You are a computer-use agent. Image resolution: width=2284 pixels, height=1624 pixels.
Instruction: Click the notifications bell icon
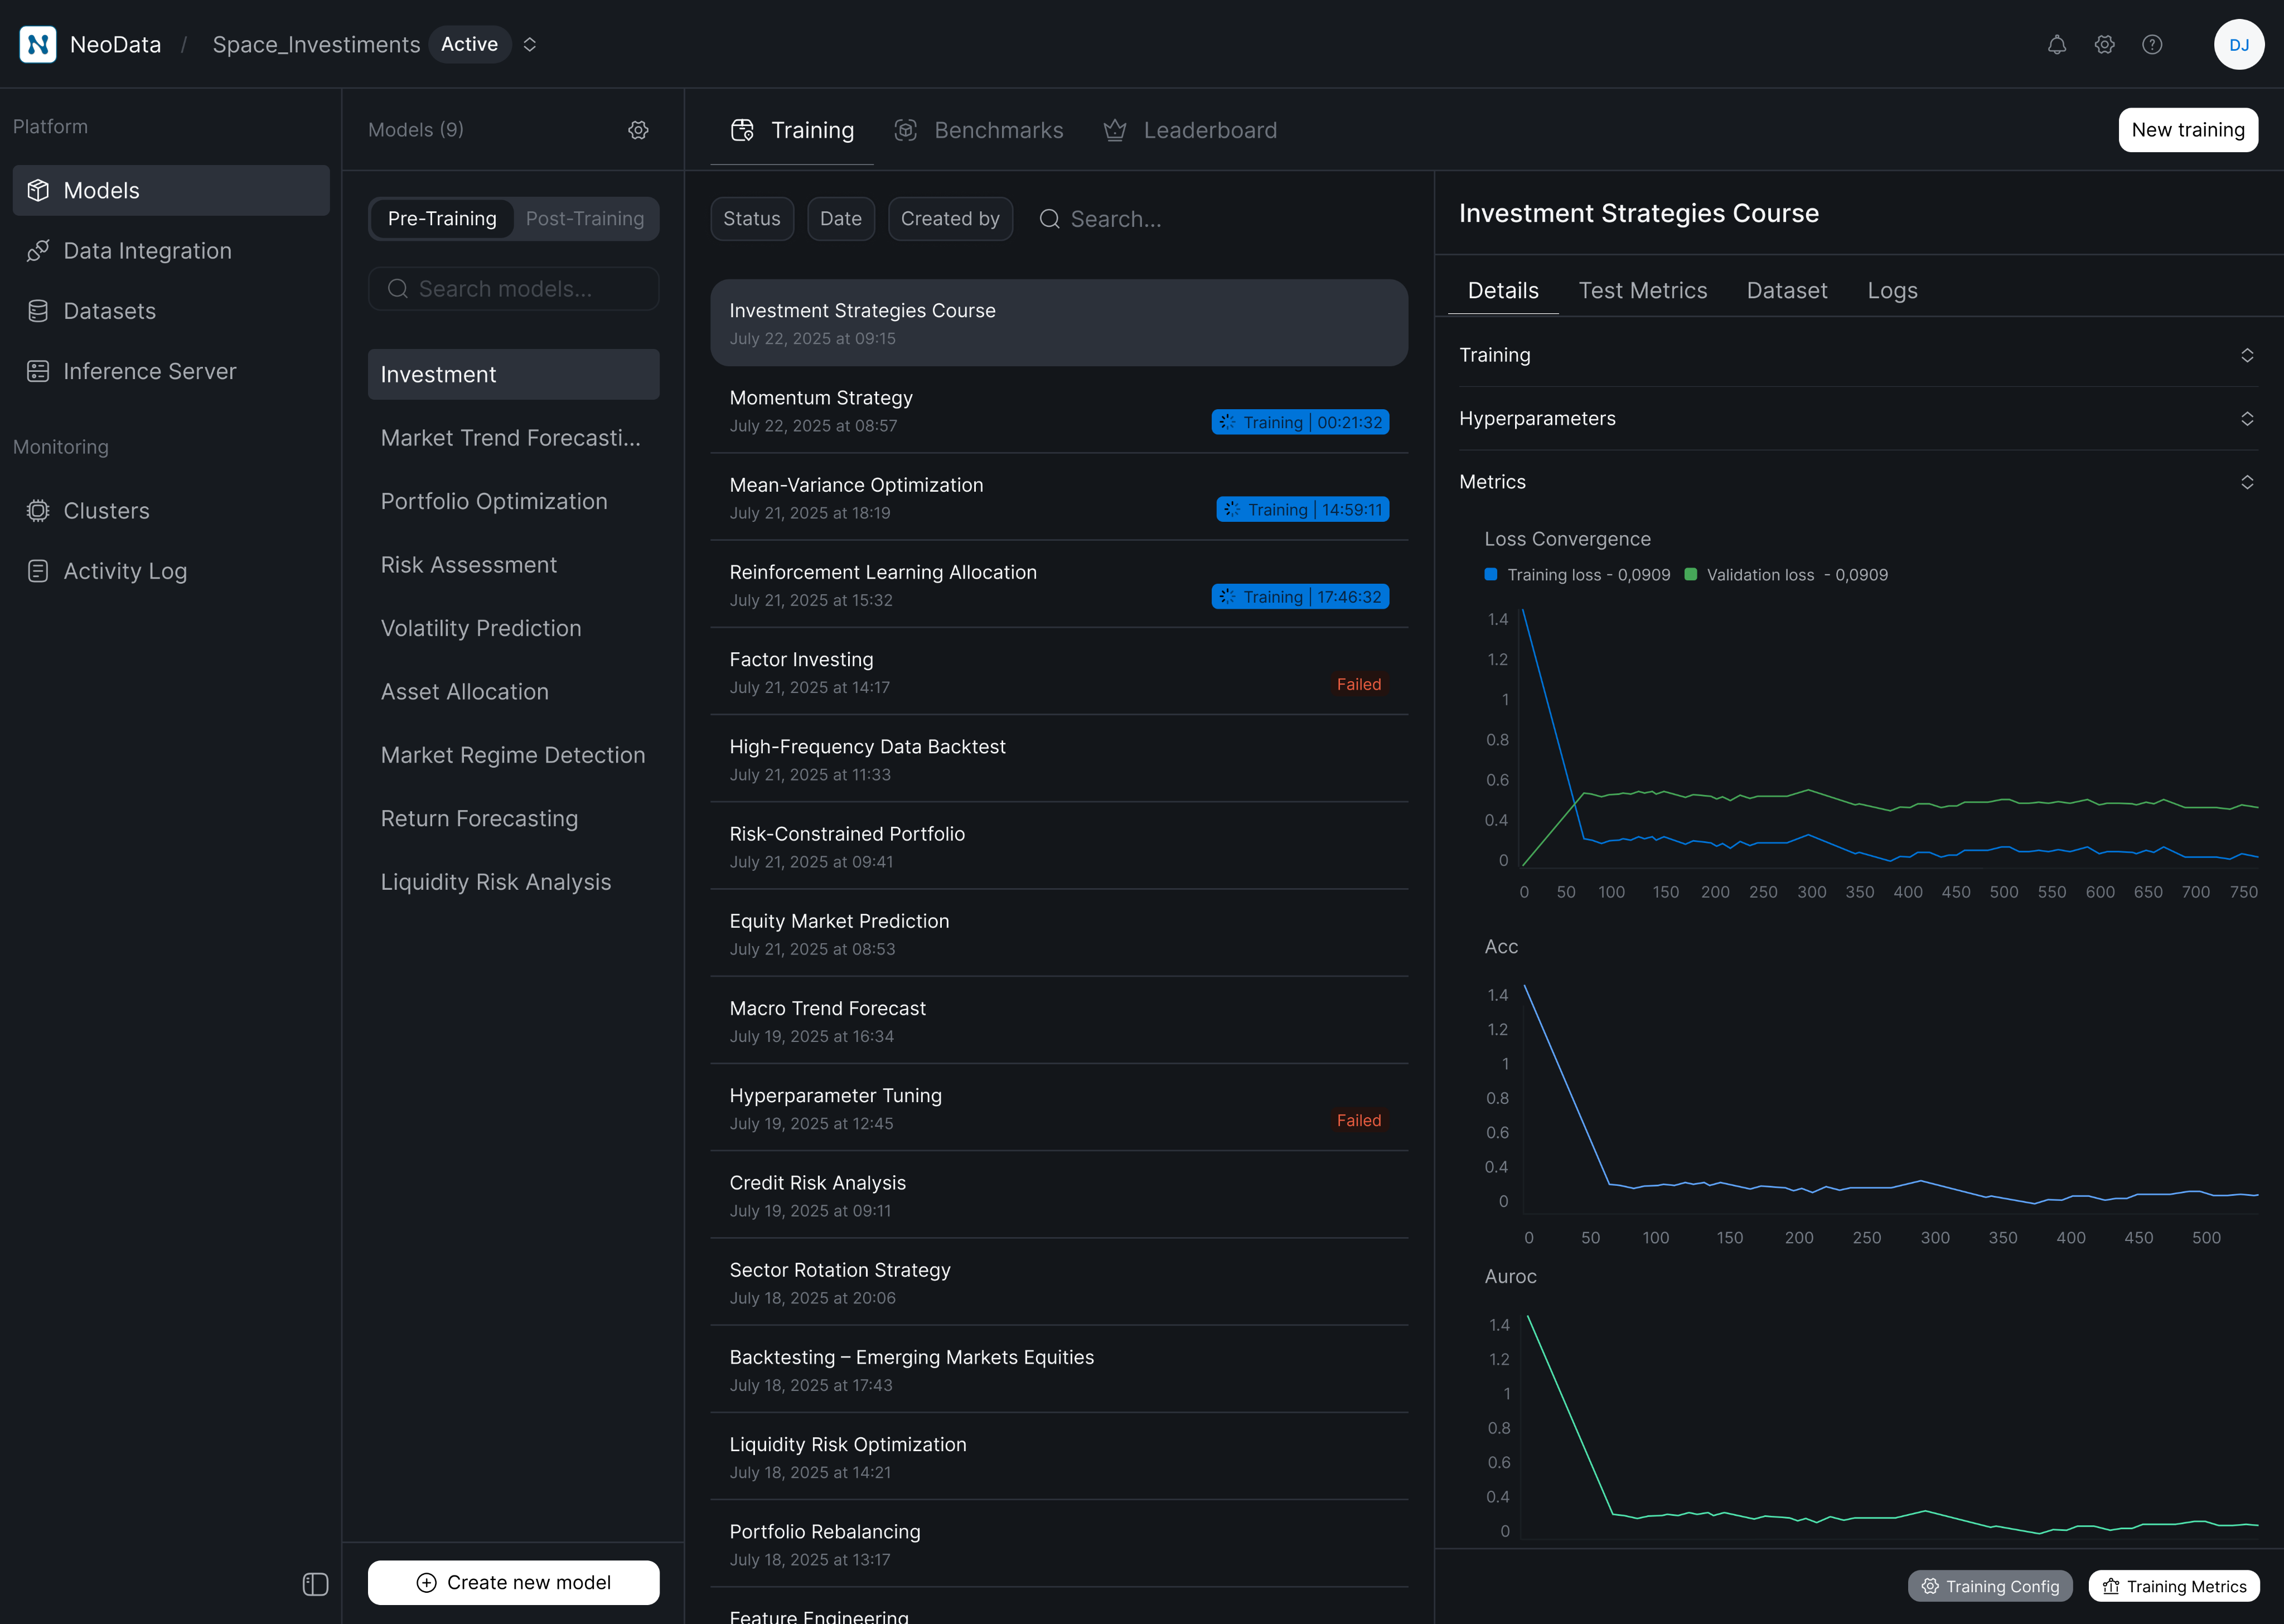point(2056,45)
